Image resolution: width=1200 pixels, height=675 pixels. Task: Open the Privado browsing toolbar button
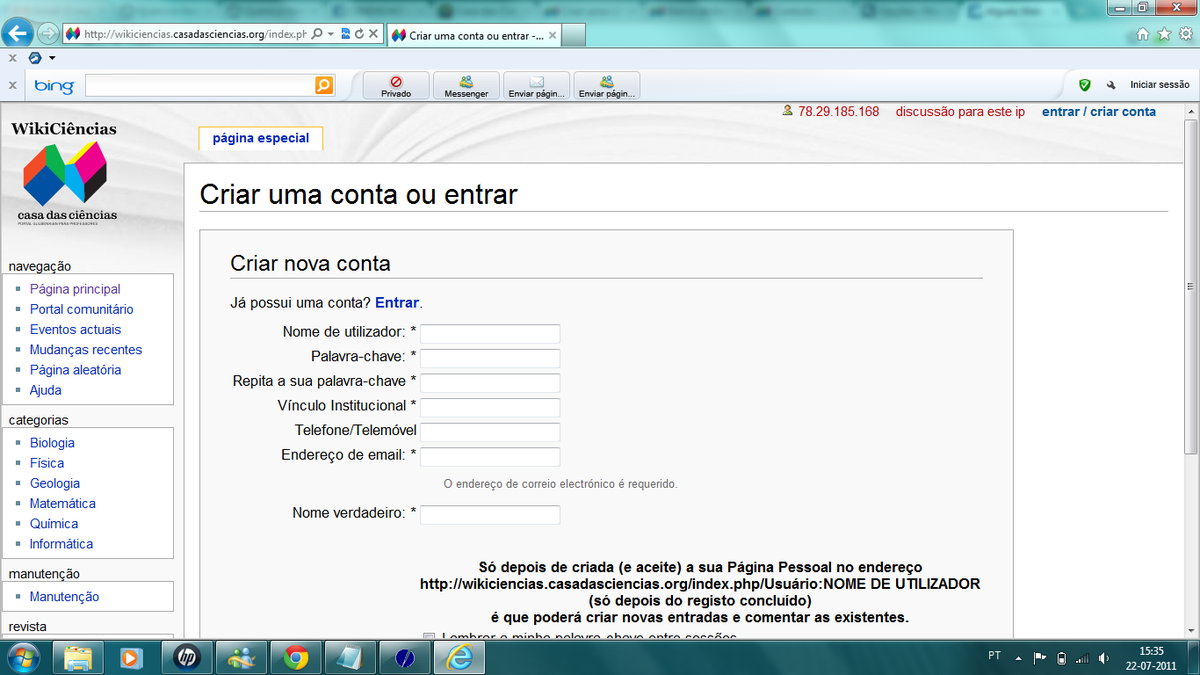pos(396,86)
